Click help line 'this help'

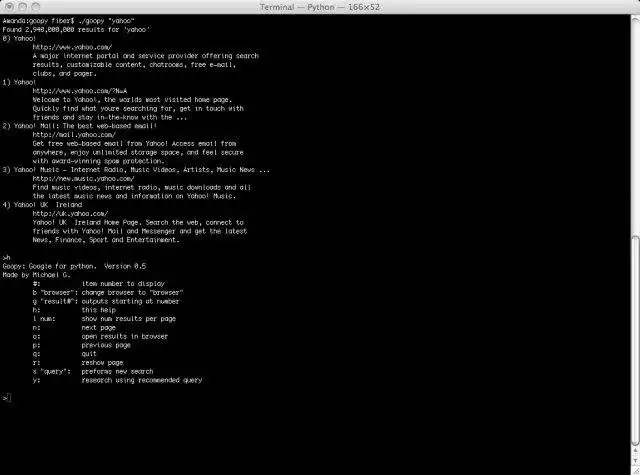point(99,310)
